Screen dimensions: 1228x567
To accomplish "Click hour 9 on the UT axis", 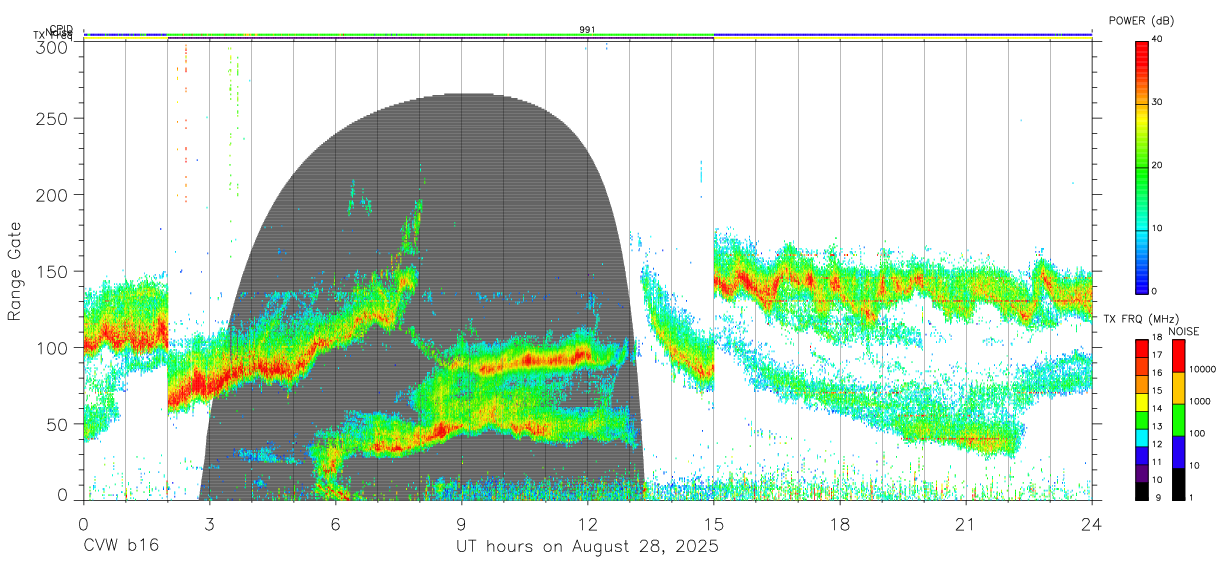I will pos(461,524).
